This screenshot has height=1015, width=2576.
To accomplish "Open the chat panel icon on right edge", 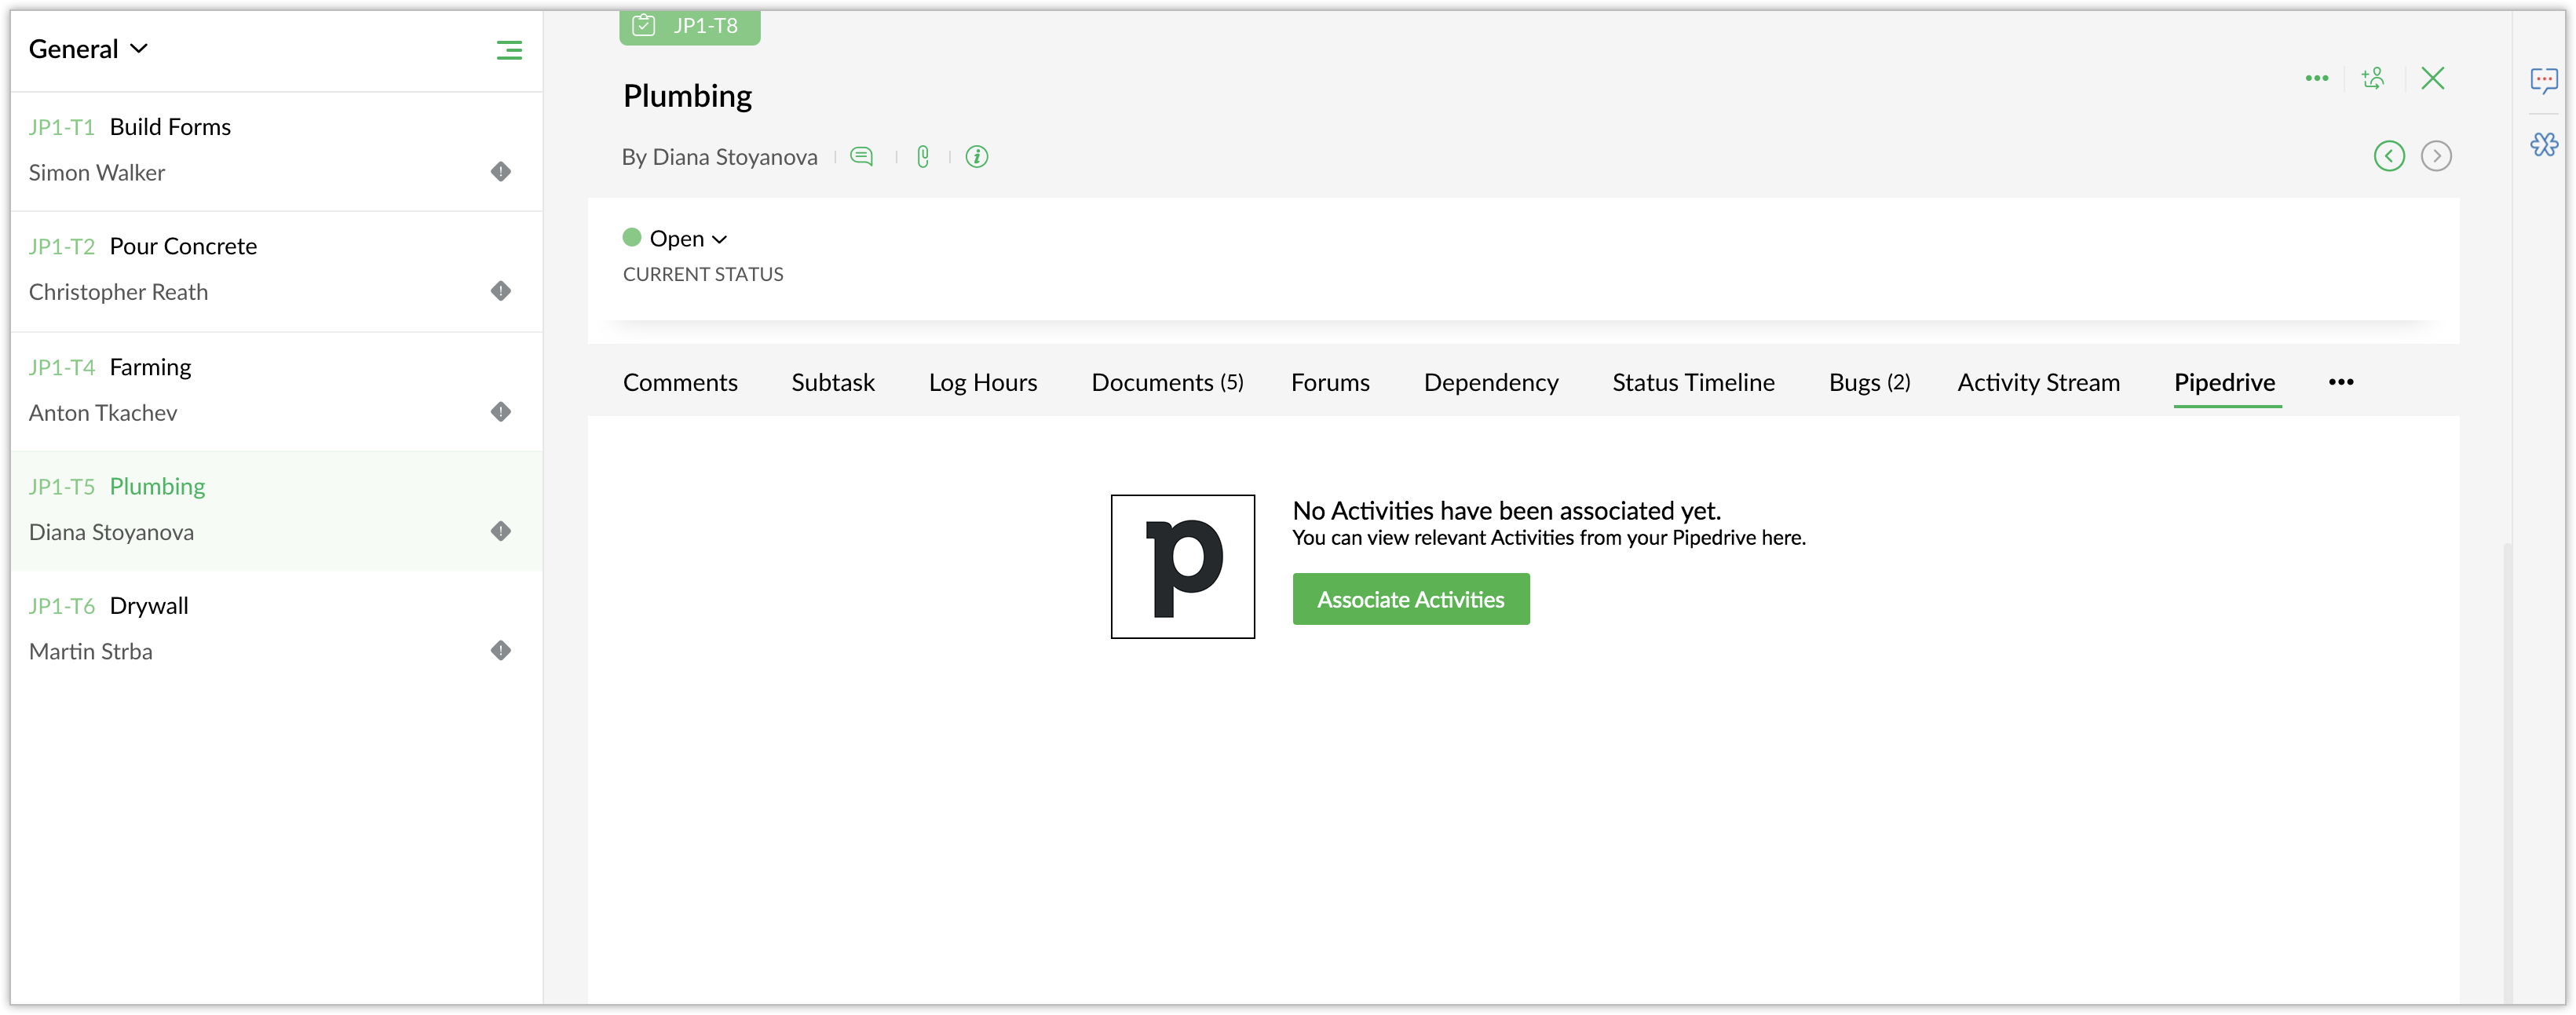I will [2544, 80].
